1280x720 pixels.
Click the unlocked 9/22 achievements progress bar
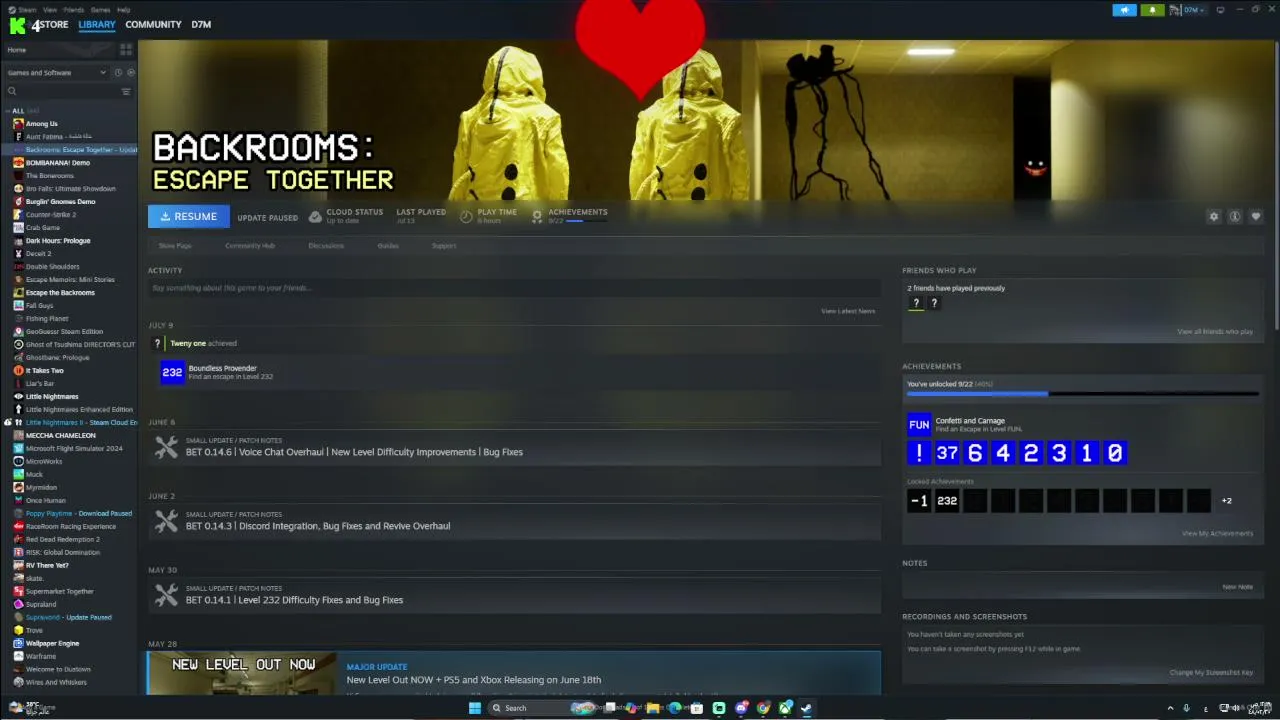point(1083,394)
